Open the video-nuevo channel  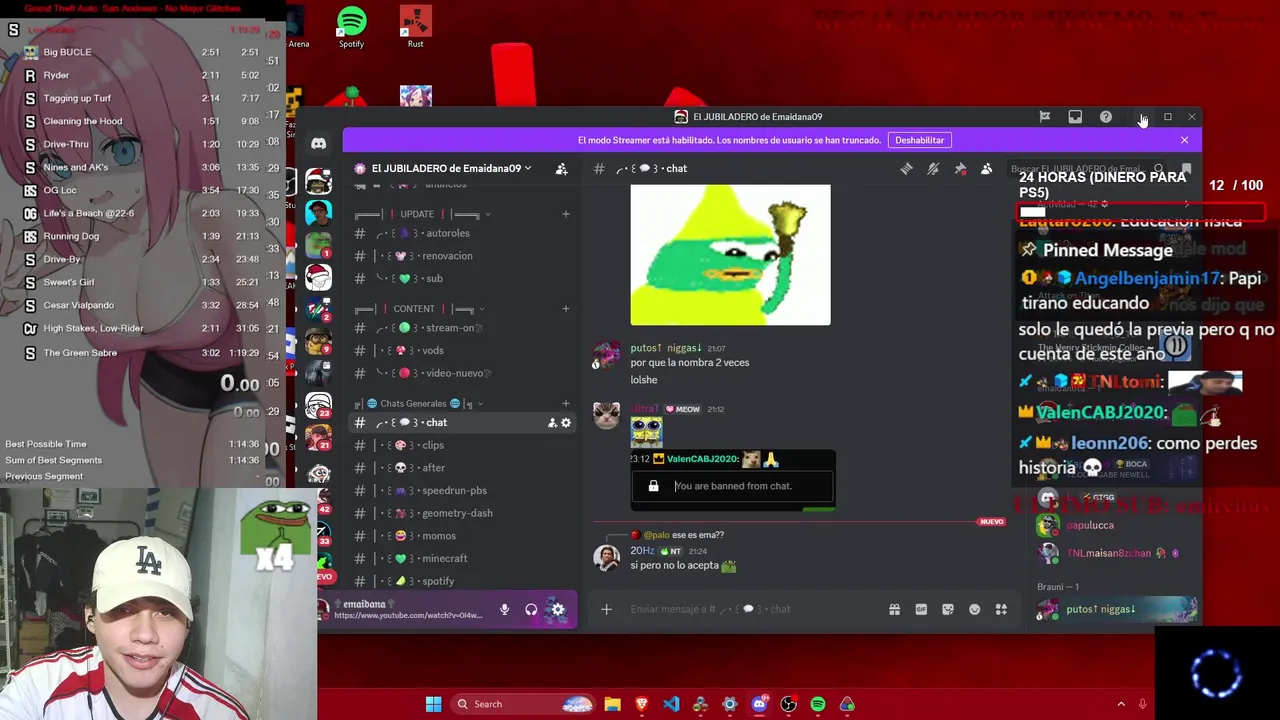[x=461, y=373]
